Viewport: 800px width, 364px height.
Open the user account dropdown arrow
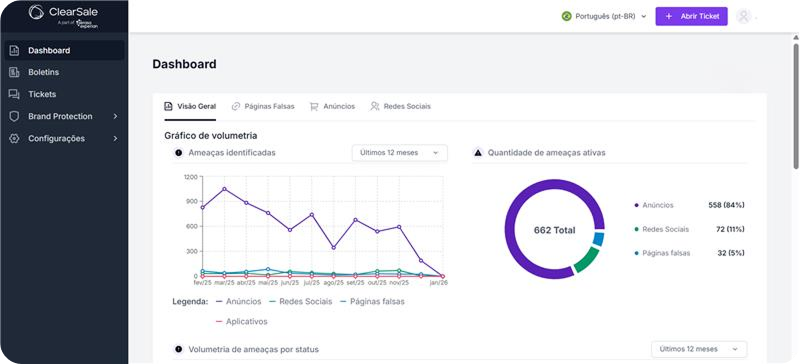[x=756, y=18]
